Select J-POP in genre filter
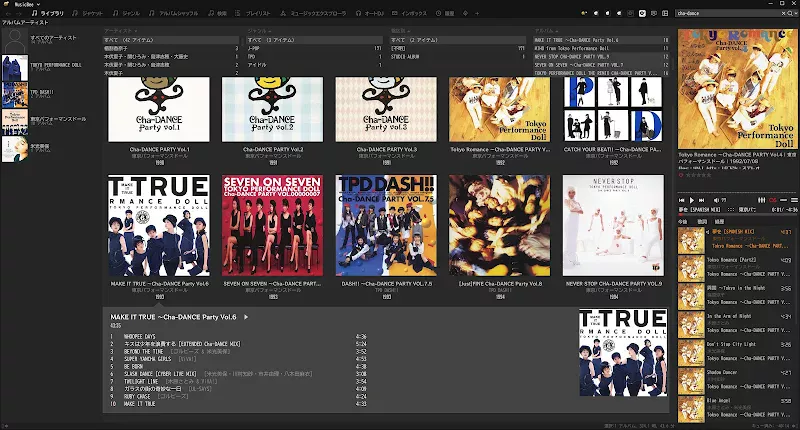 click(314, 48)
